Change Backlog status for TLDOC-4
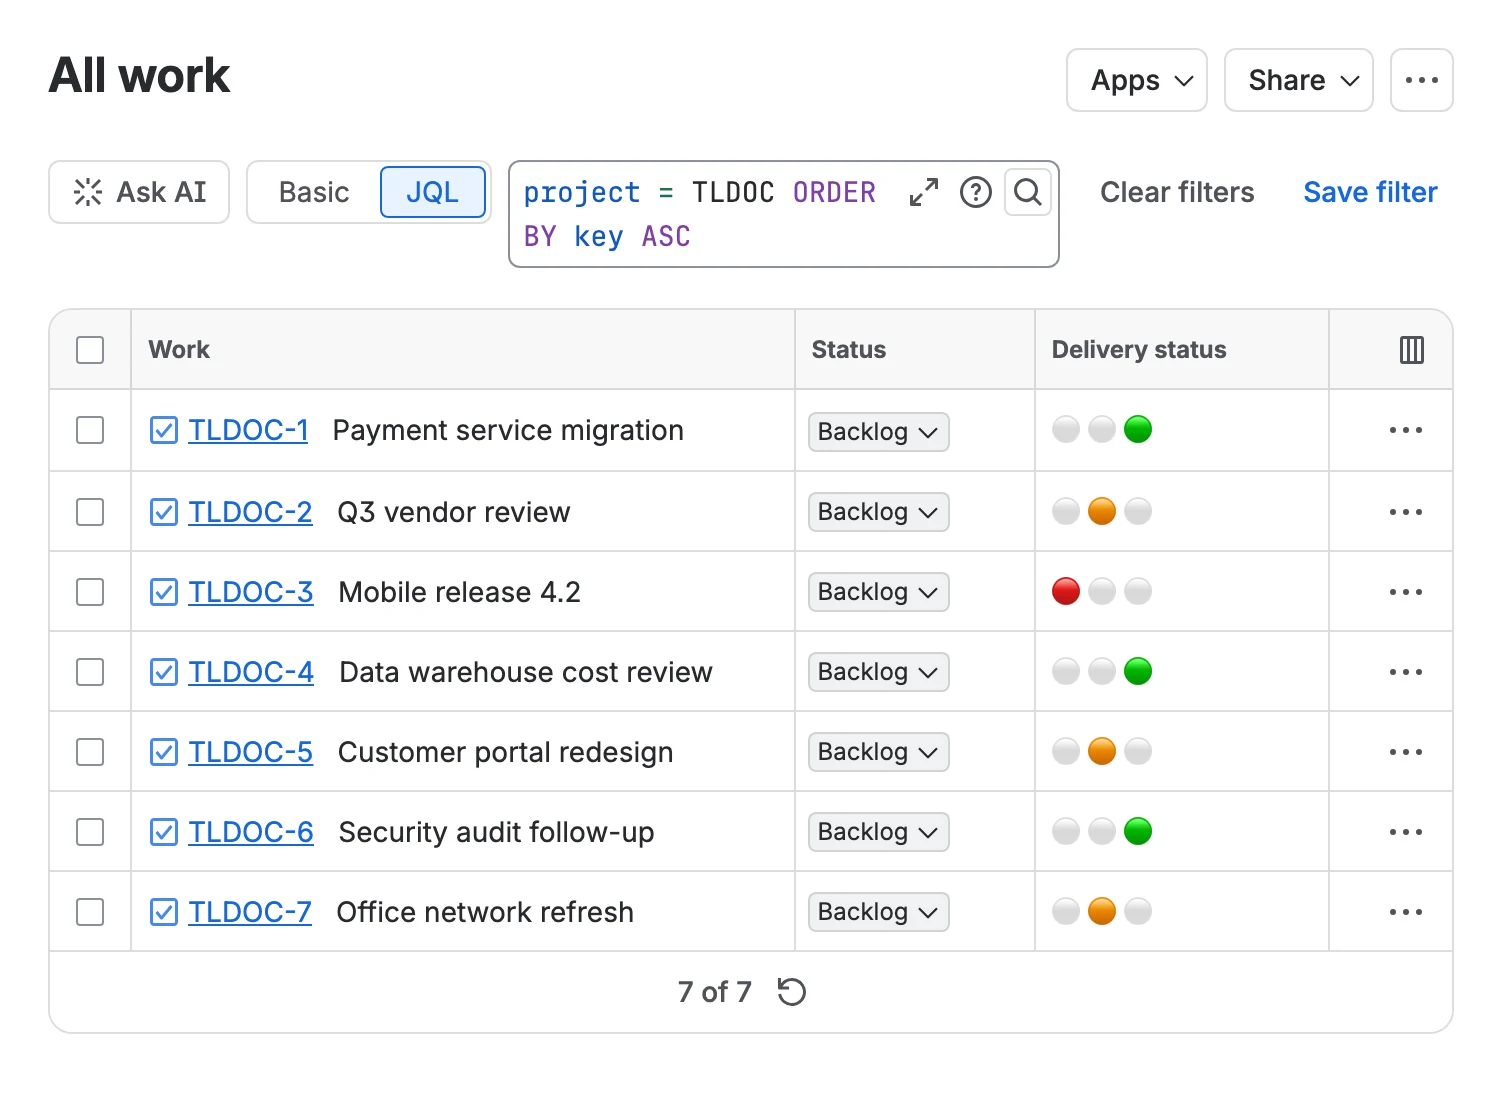This screenshot has height=1120, width=1502. pos(879,672)
